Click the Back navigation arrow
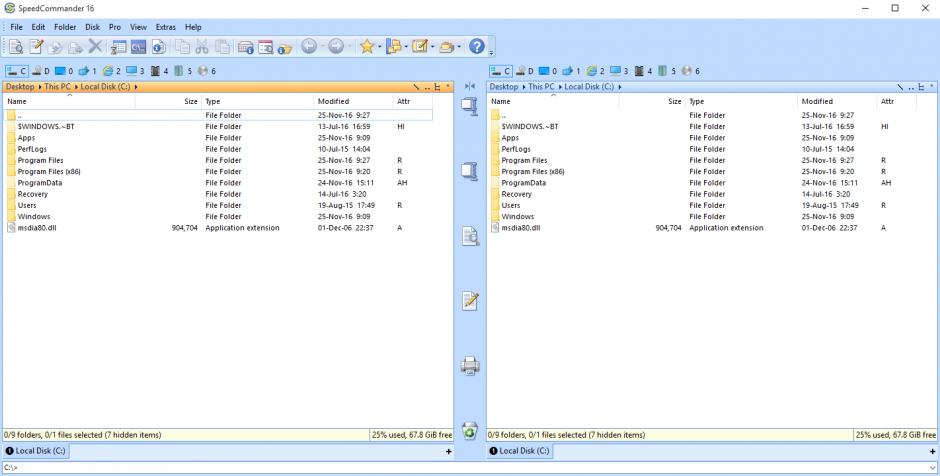The height and width of the screenshot is (476, 940). point(309,46)
